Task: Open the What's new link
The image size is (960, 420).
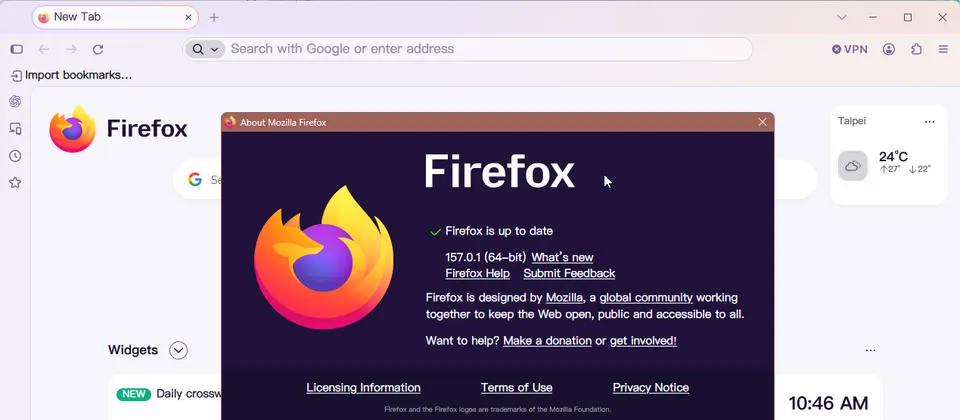Action: coord(562,257)
